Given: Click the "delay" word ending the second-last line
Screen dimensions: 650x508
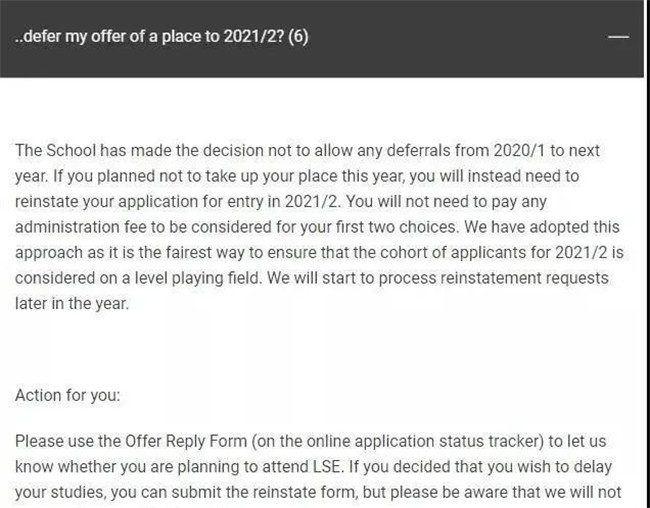Looking at the screenshot, I should pos(593,467).
